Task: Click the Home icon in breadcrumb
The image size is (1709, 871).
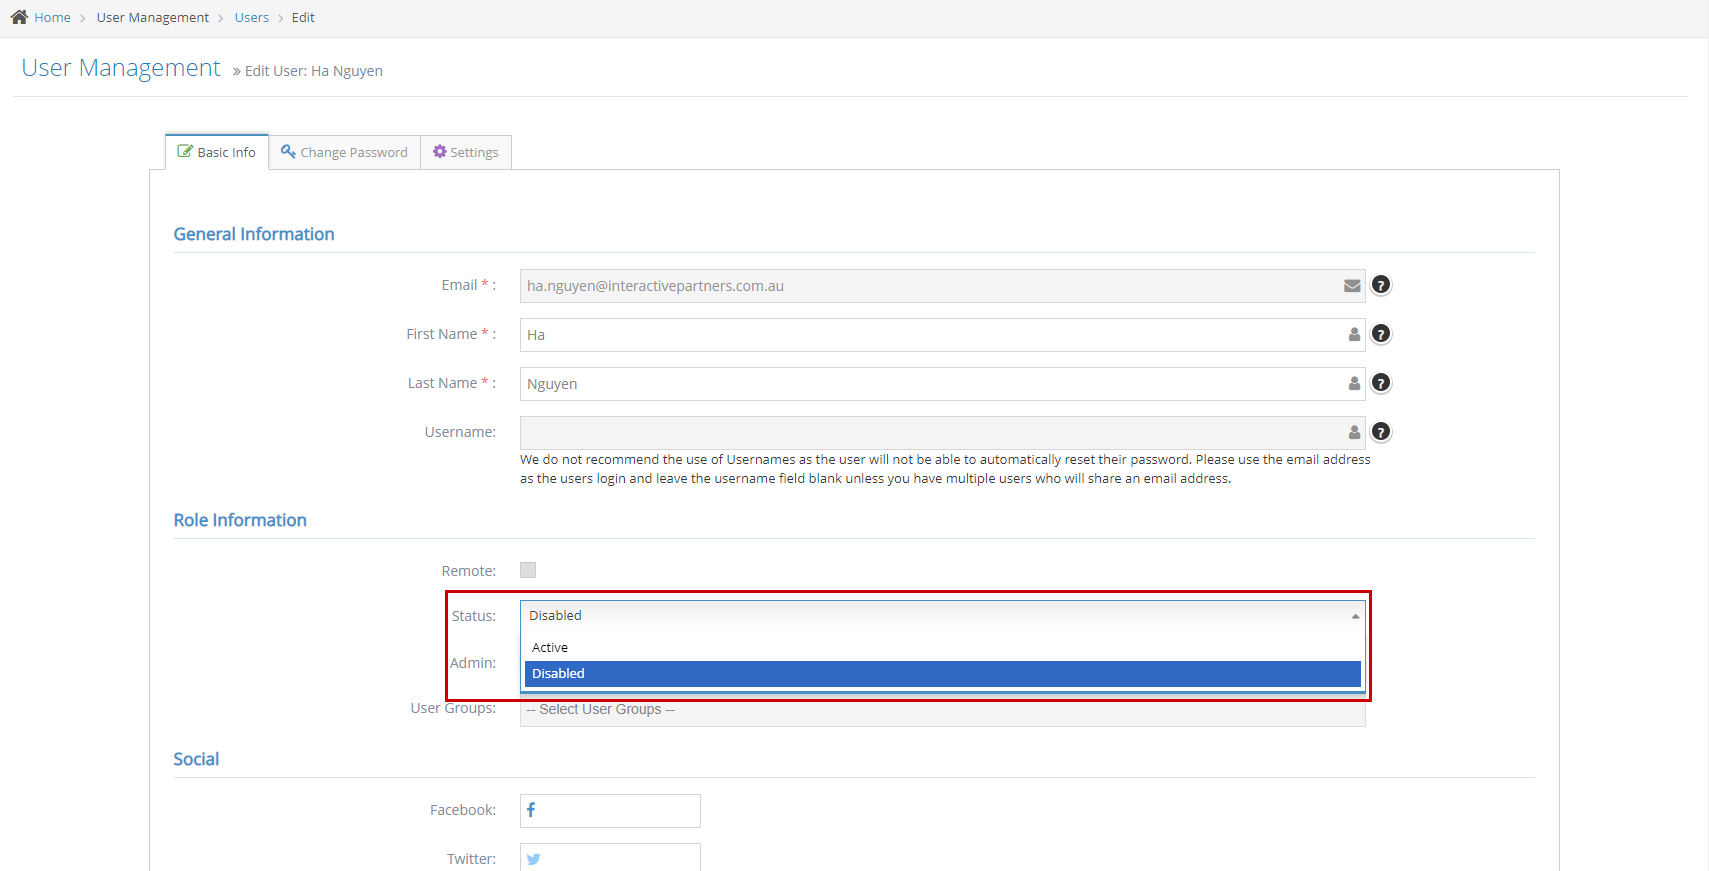Action: [19, 17]
